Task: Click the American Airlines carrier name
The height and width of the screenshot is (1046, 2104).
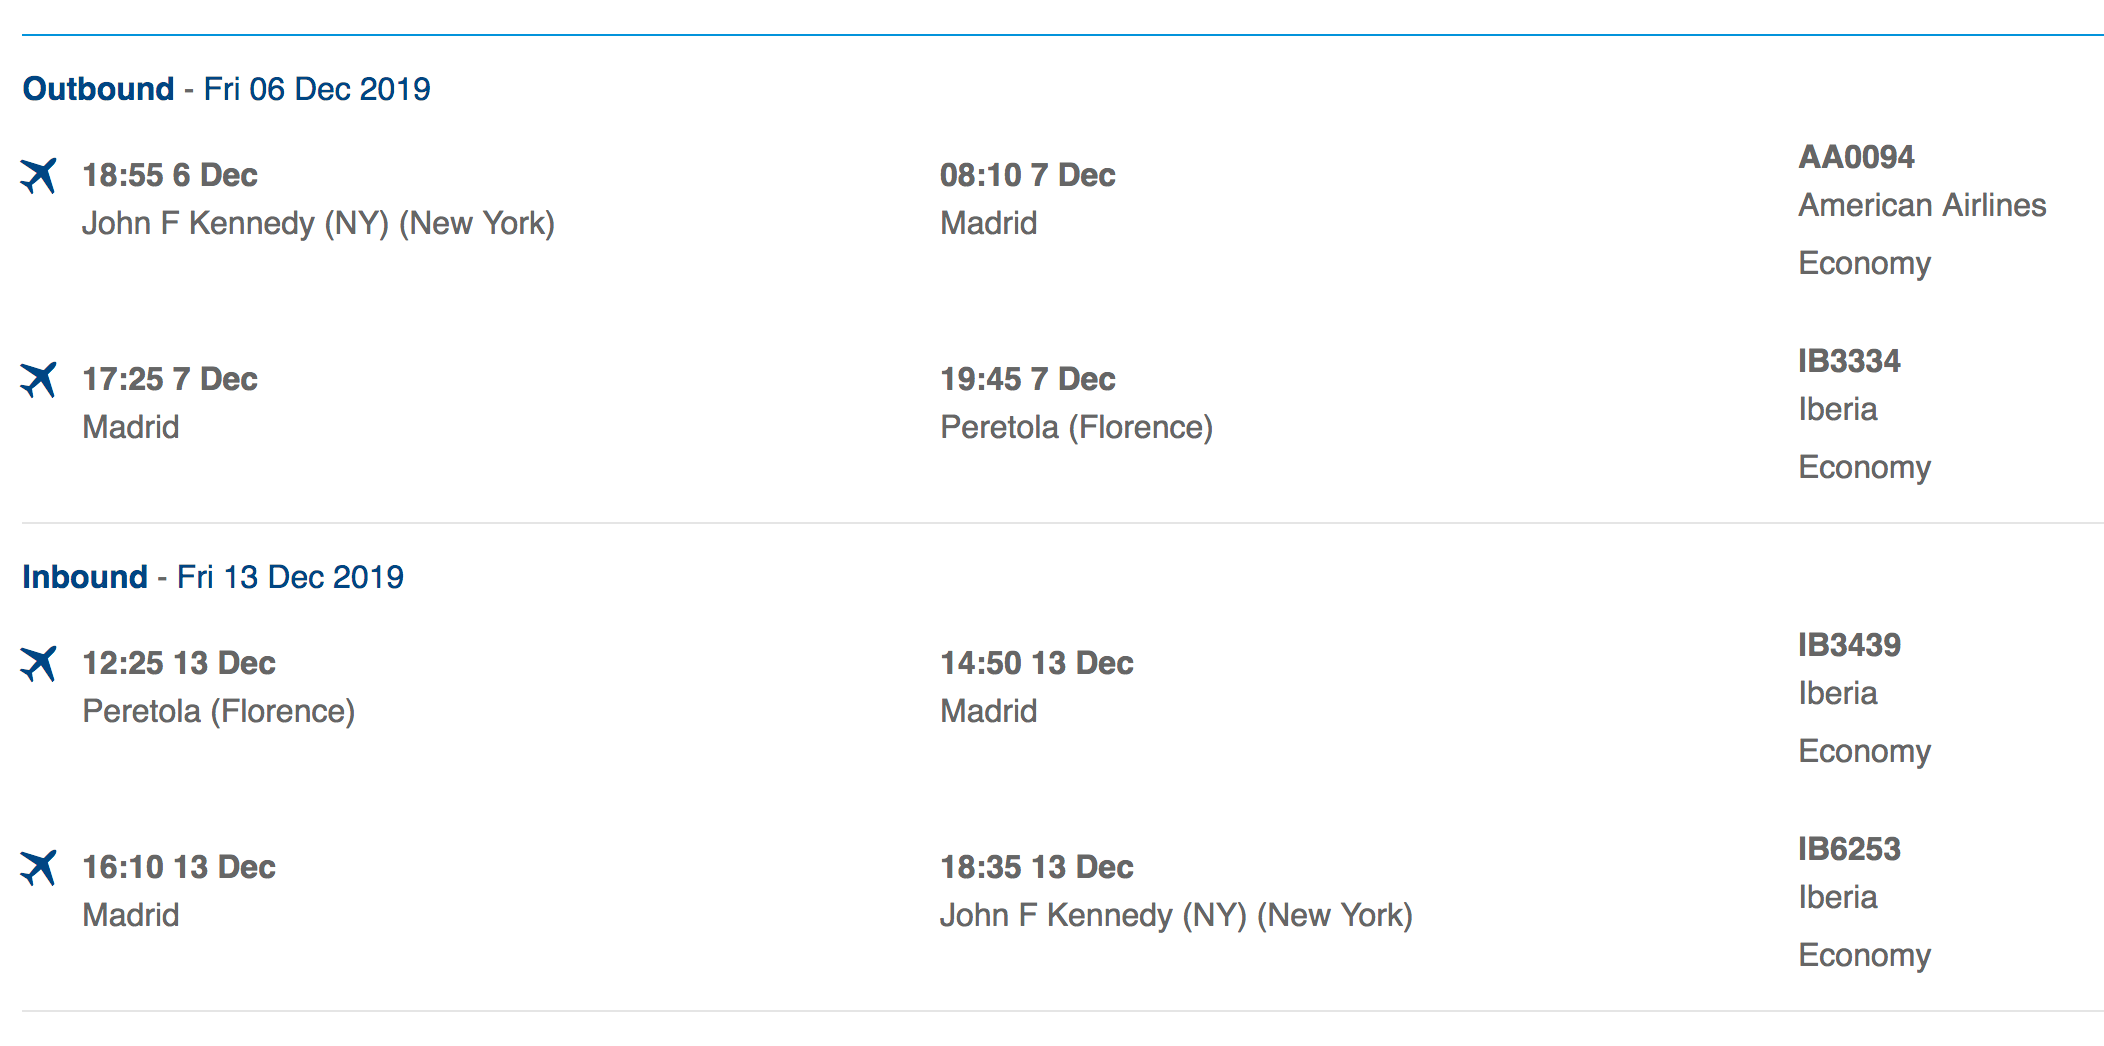Action: [1922, 205]
